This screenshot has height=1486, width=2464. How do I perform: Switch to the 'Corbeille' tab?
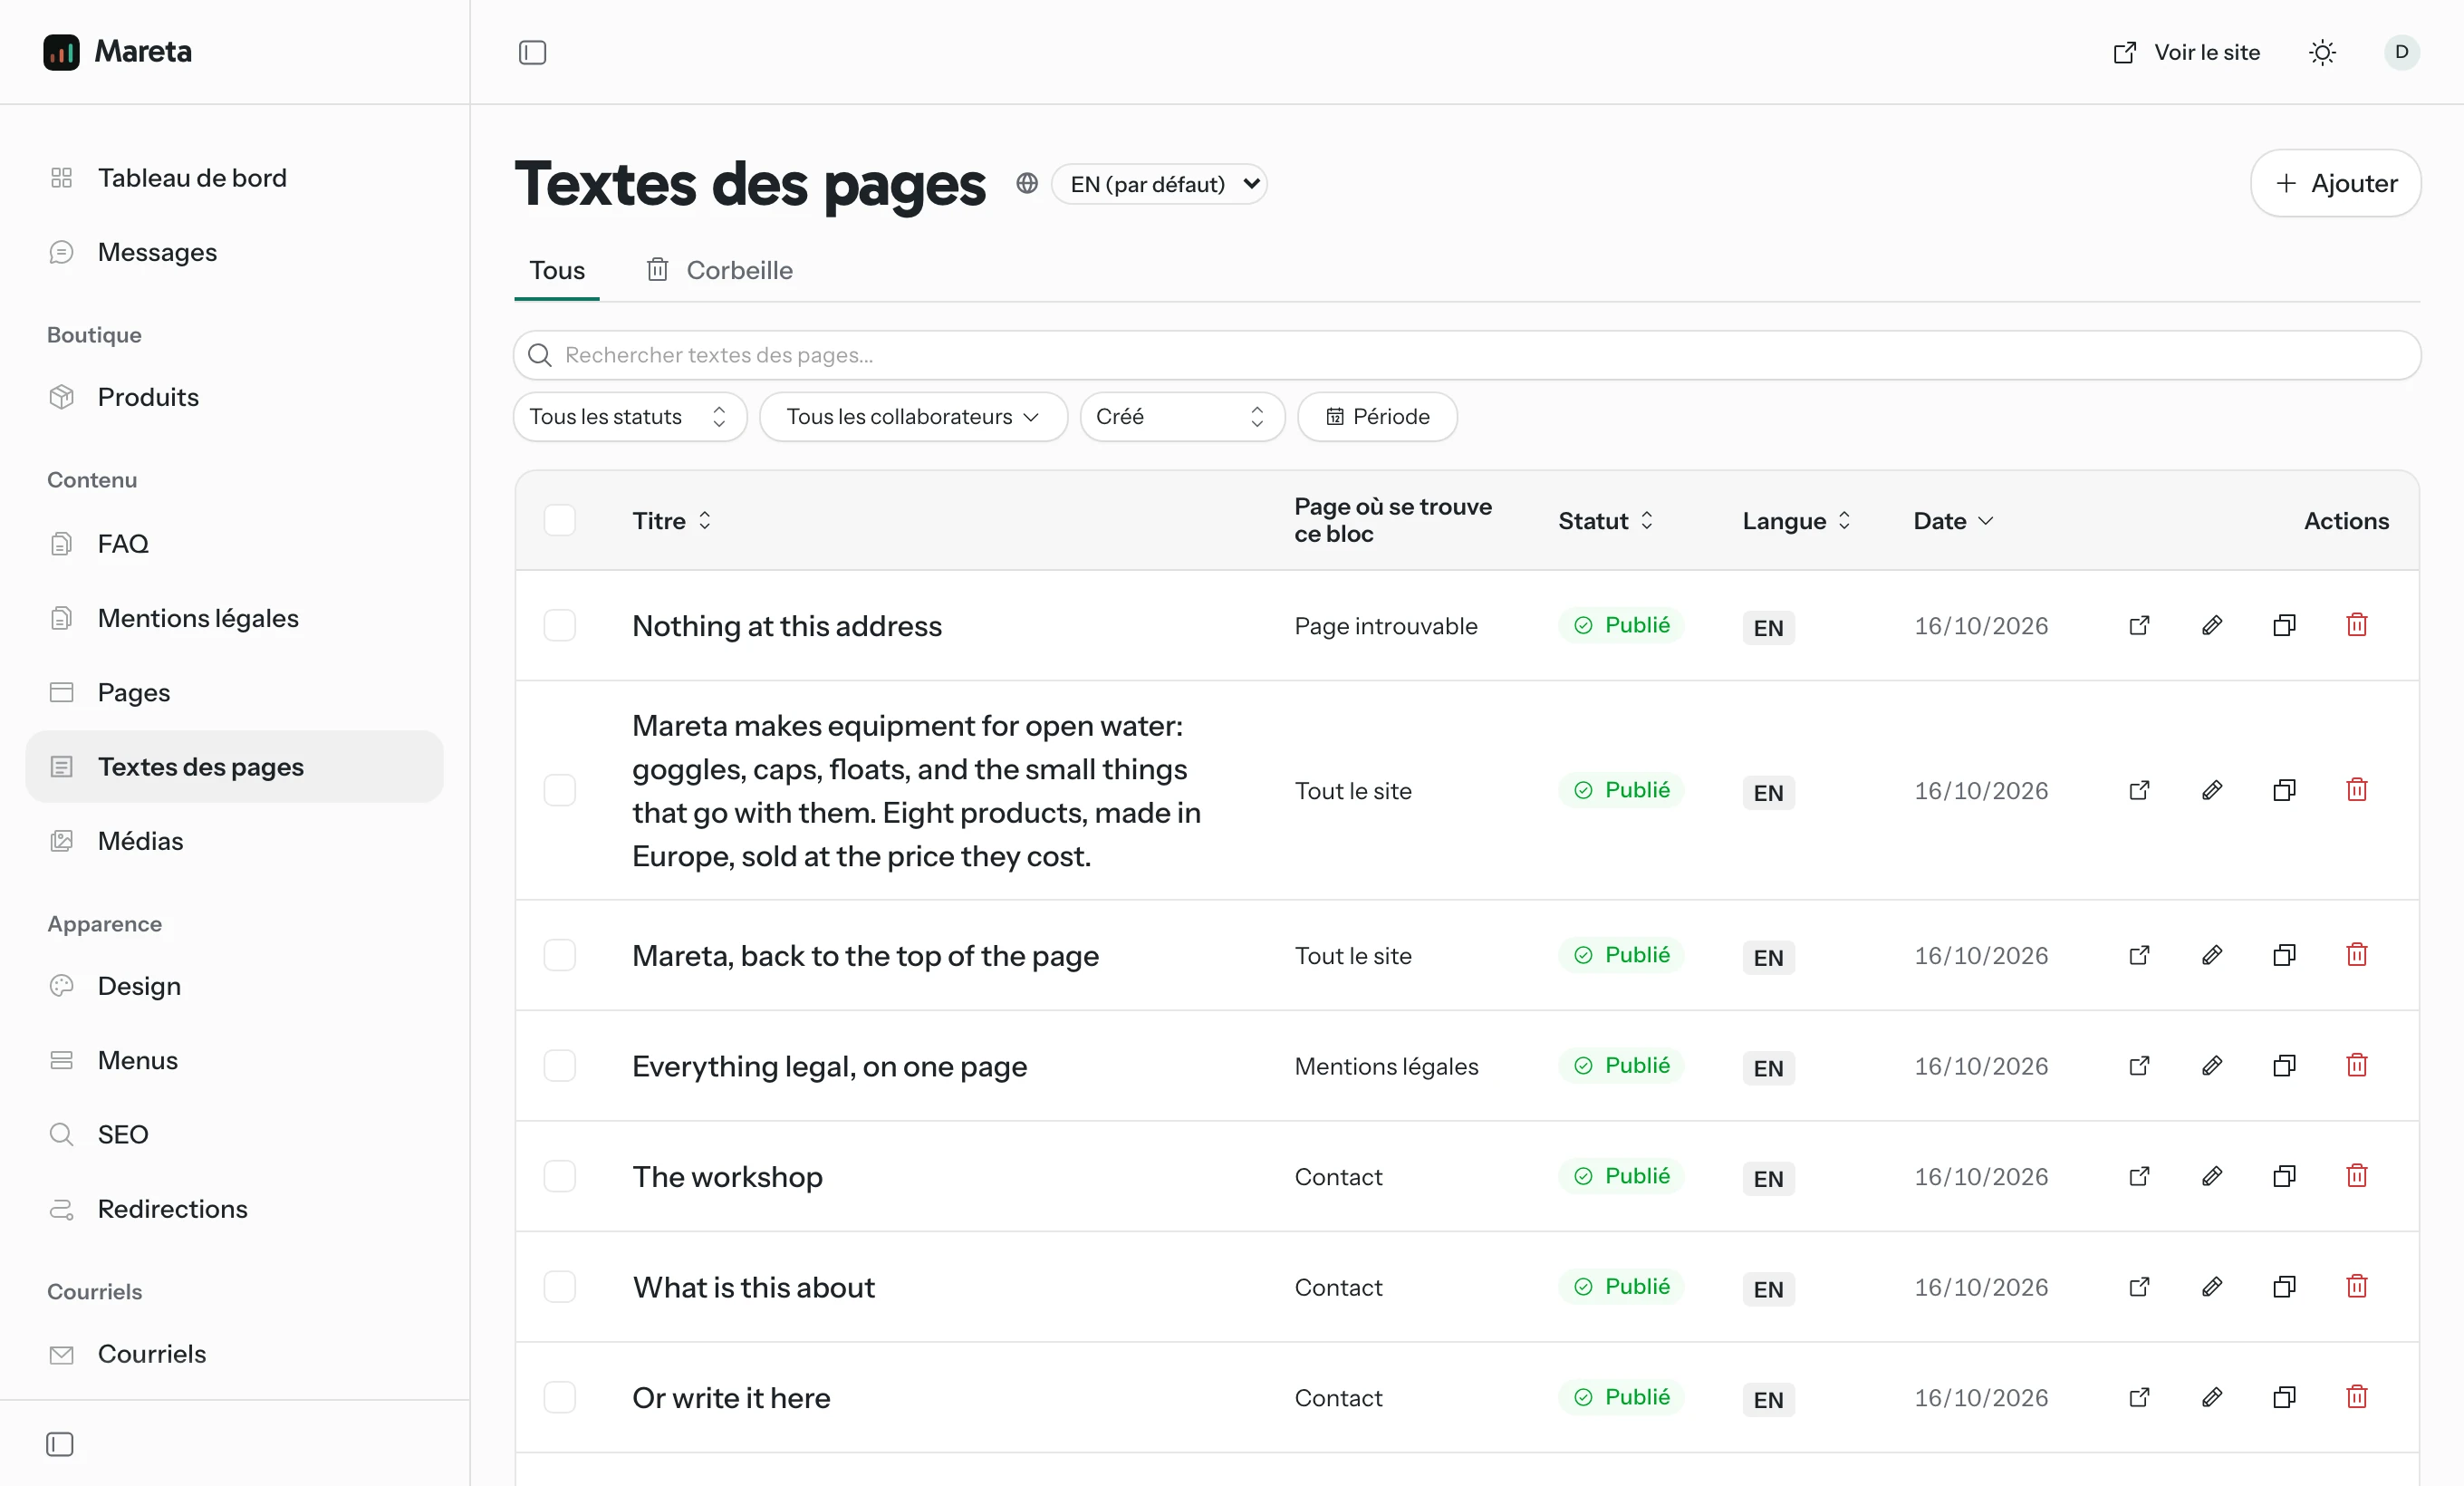[x=719, y=271]
